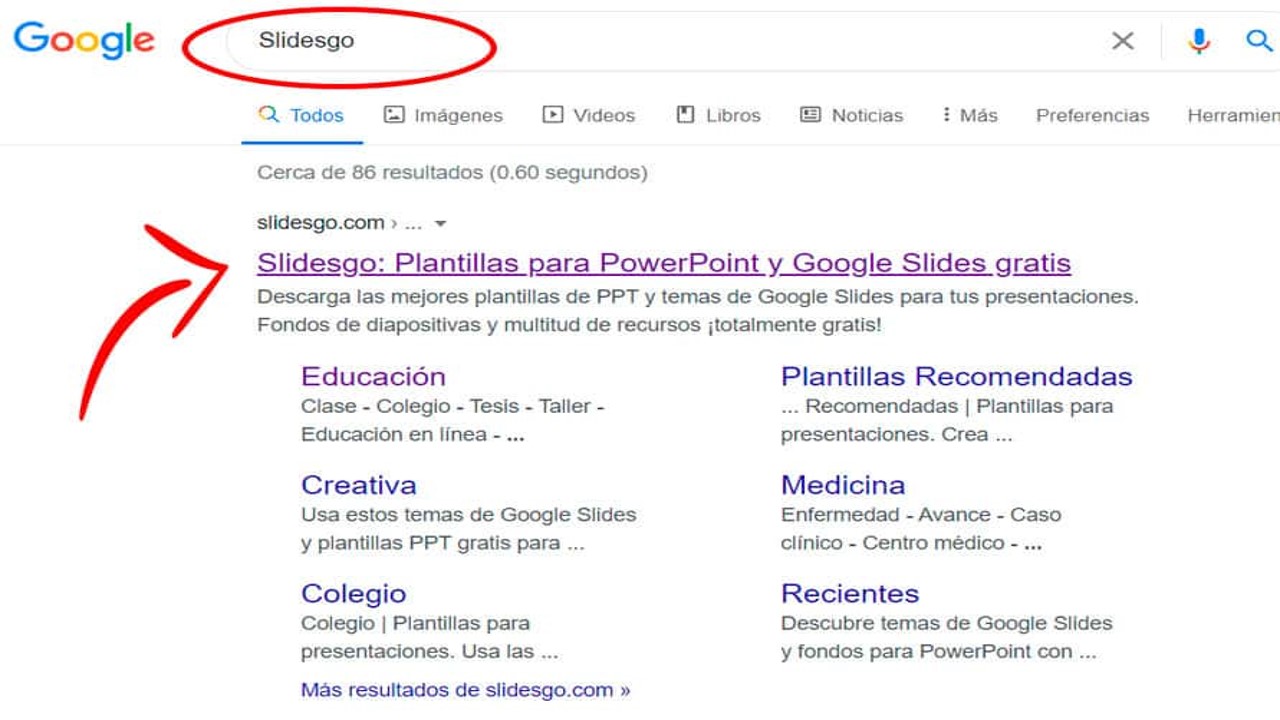Open the Plantillas Recomendadas sitelink
Screen dimensions: 1280x720
(956, 377)
